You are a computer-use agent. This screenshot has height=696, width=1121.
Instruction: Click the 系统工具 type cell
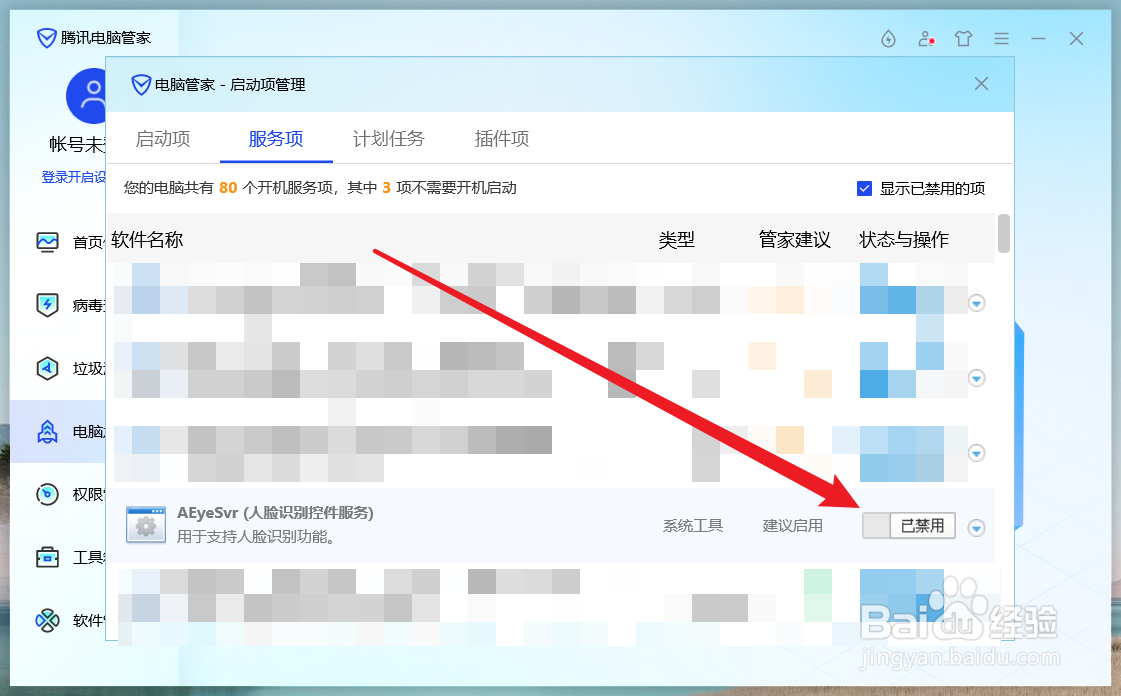[x=693, y=526]
